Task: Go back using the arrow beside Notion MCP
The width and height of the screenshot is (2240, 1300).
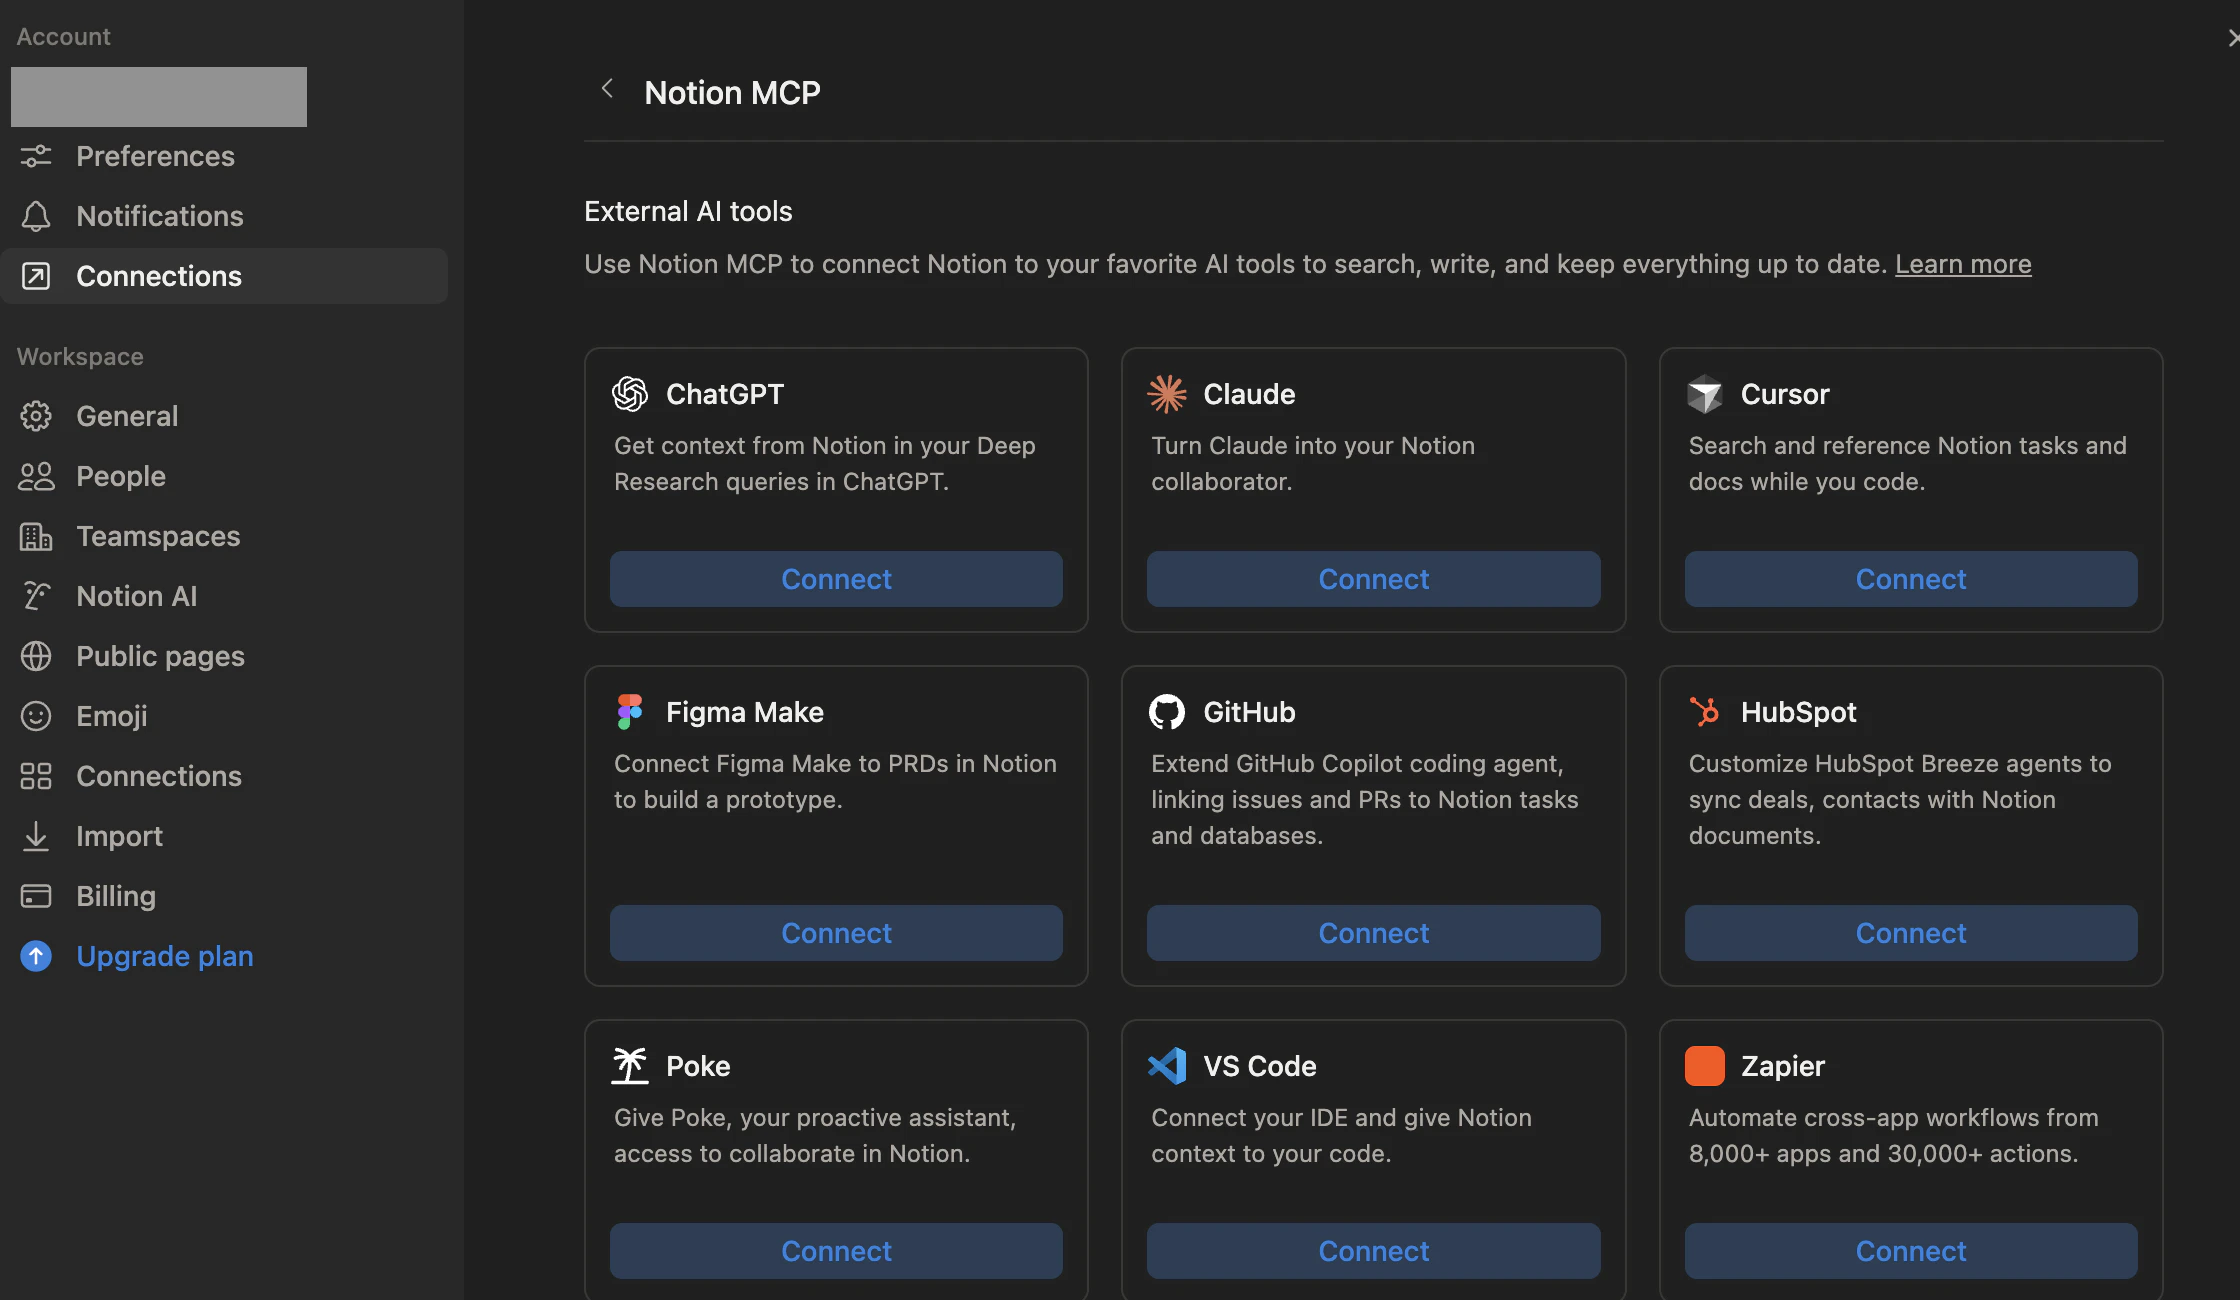Action: [607, 89]
